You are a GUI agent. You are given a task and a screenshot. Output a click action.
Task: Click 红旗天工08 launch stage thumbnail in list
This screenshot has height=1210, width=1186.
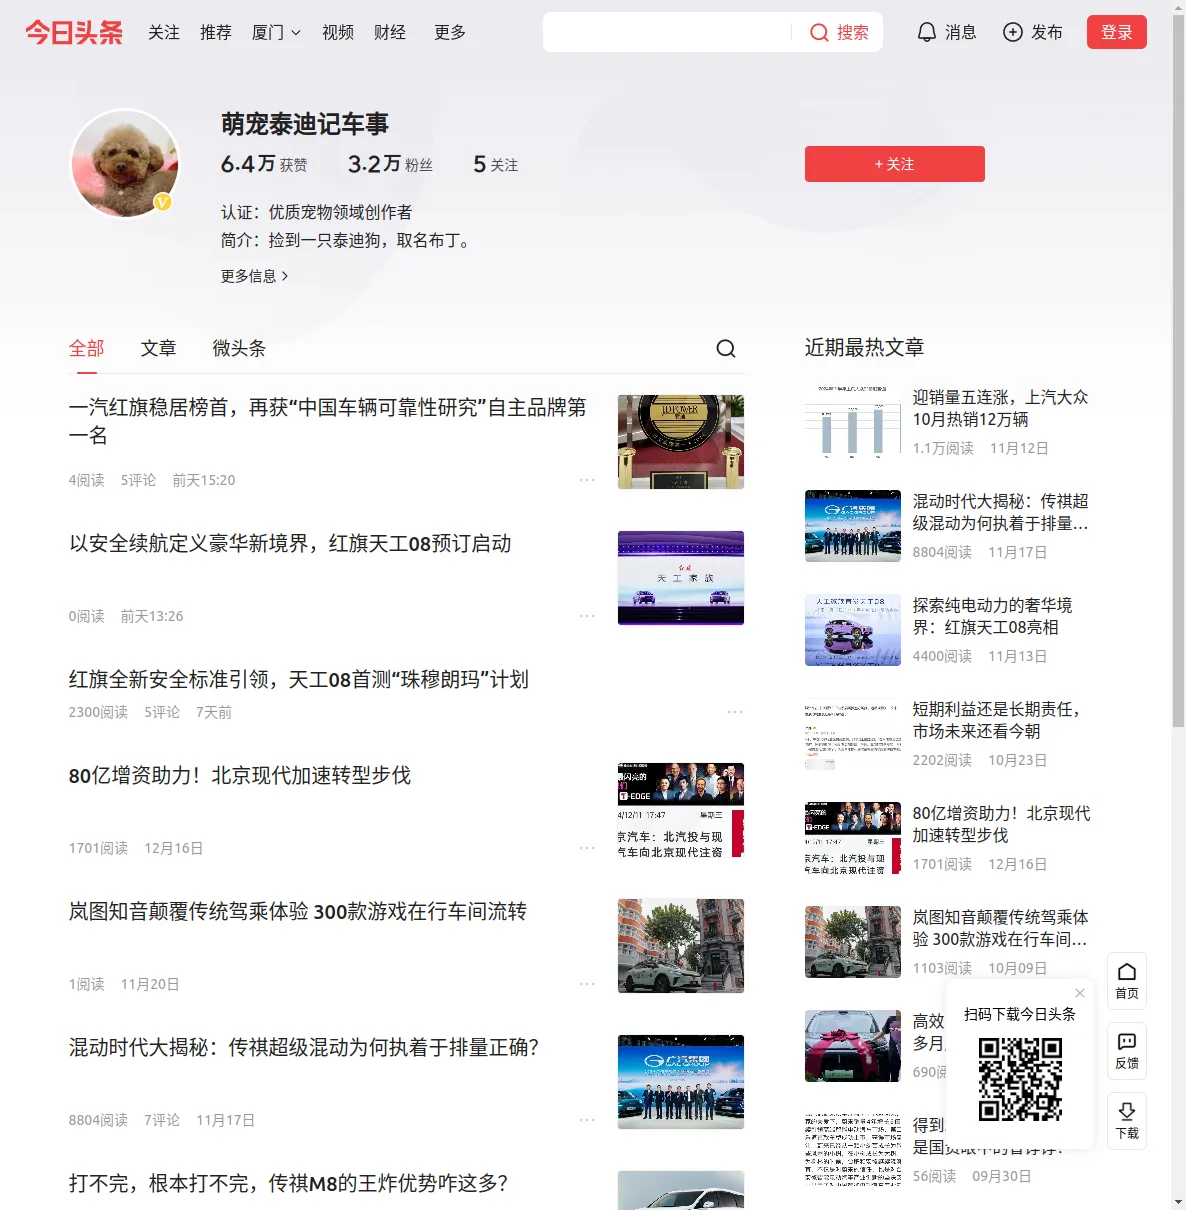coord(681,578)
